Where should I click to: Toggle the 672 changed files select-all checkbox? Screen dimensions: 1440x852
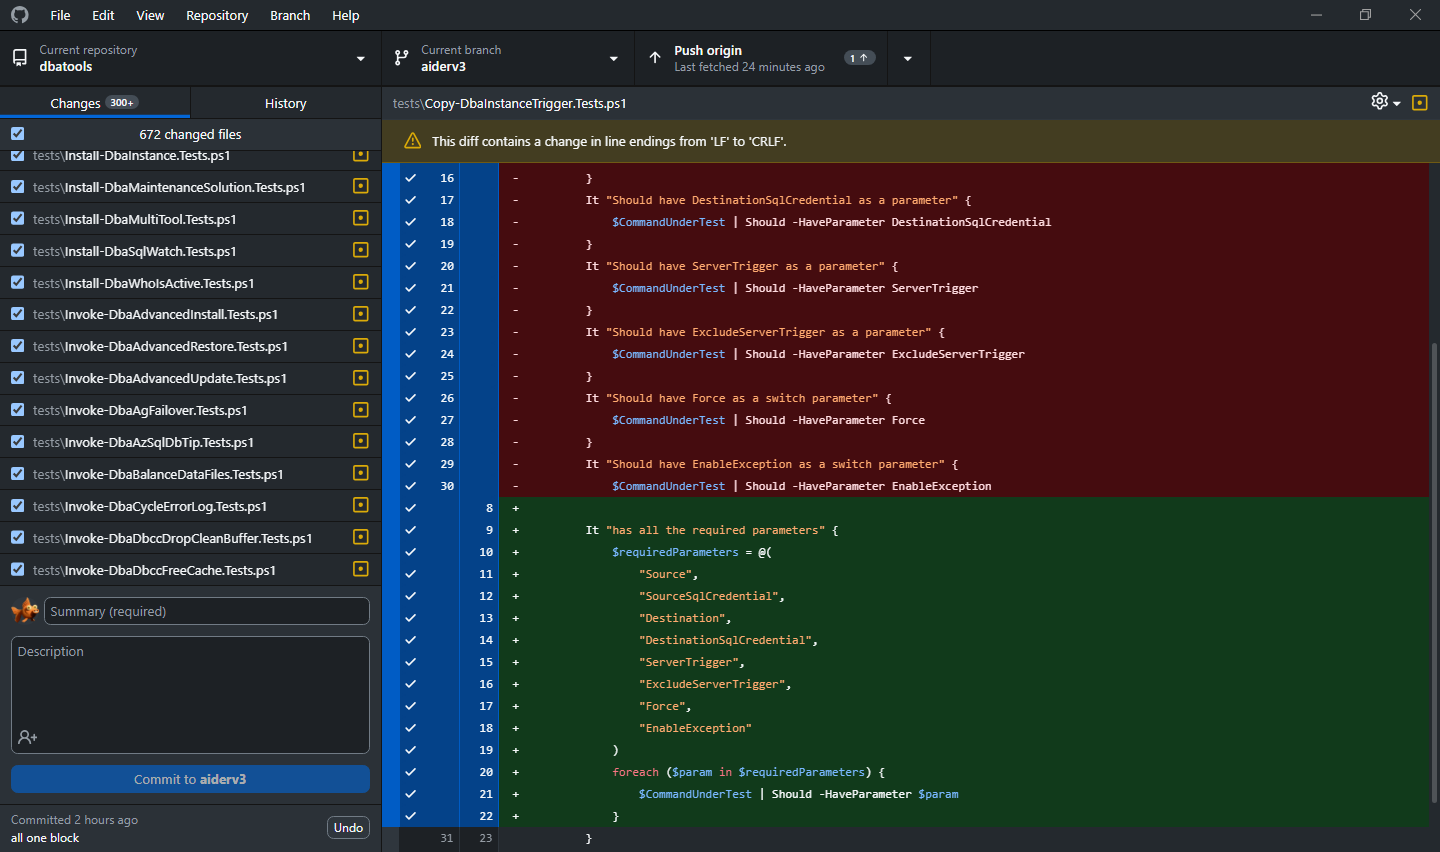[18, 134]
